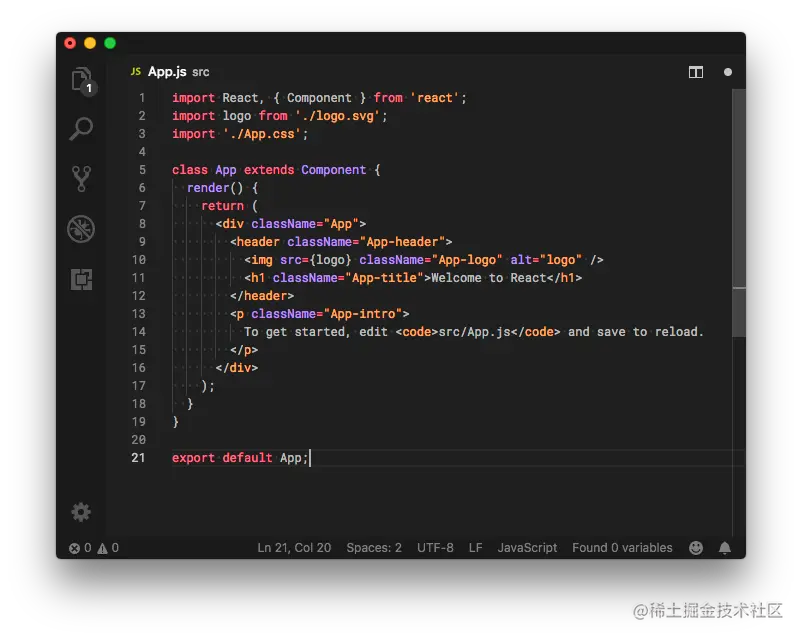Select the App.js editor tab
This screenshot has width=802, height=639.
[167, 72]
